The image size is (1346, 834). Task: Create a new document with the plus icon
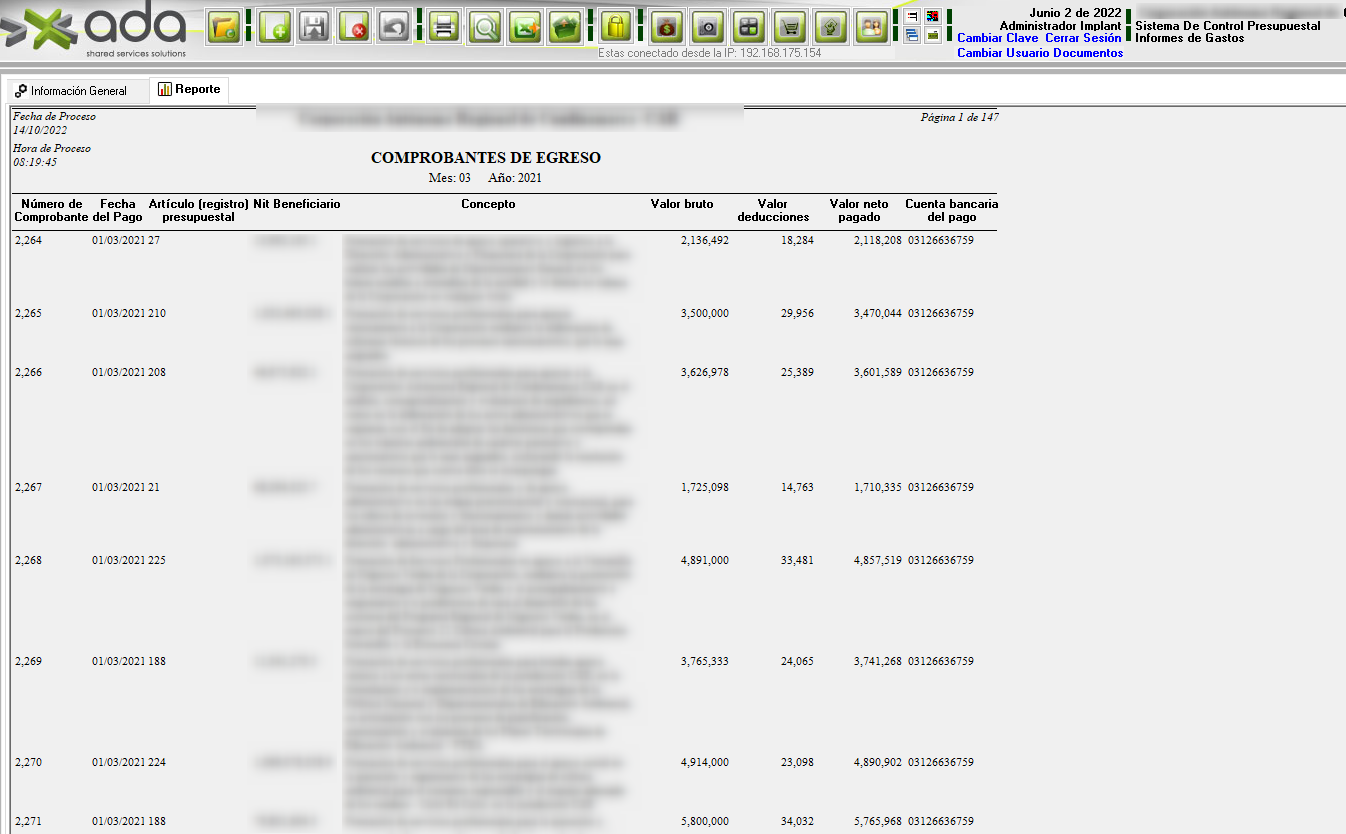click(275, 27)
